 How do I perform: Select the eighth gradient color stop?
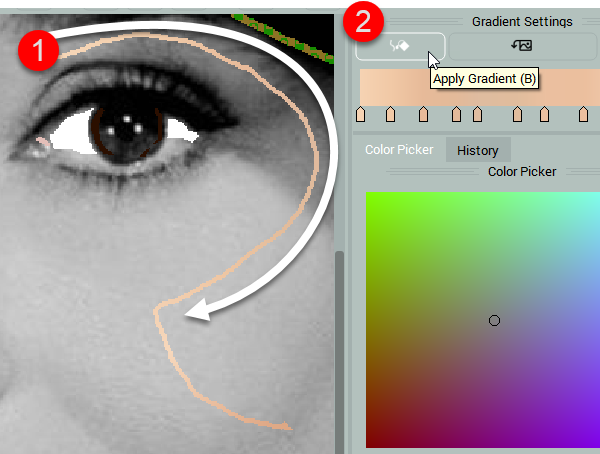point(583,114)
